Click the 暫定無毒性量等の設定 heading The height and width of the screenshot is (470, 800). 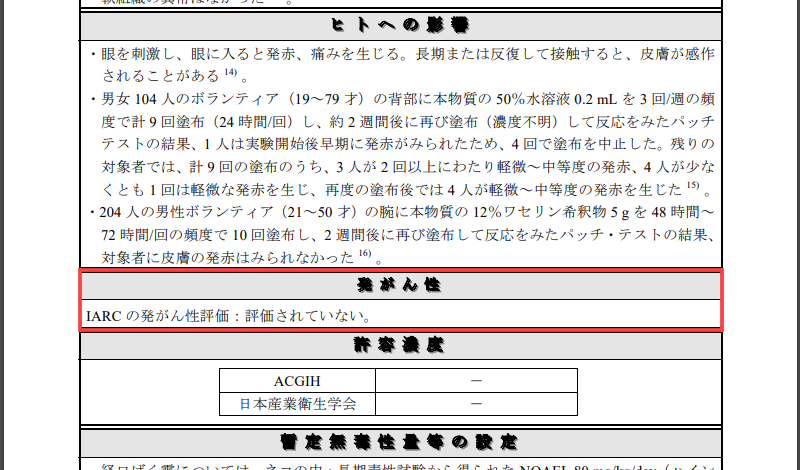point(400,442)
